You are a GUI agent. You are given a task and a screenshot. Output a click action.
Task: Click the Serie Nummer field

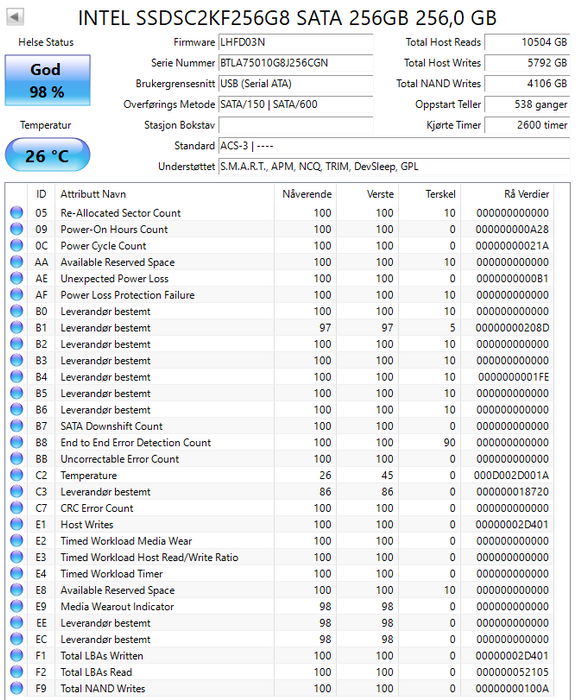pyautogui.click(x=296, y=63)
